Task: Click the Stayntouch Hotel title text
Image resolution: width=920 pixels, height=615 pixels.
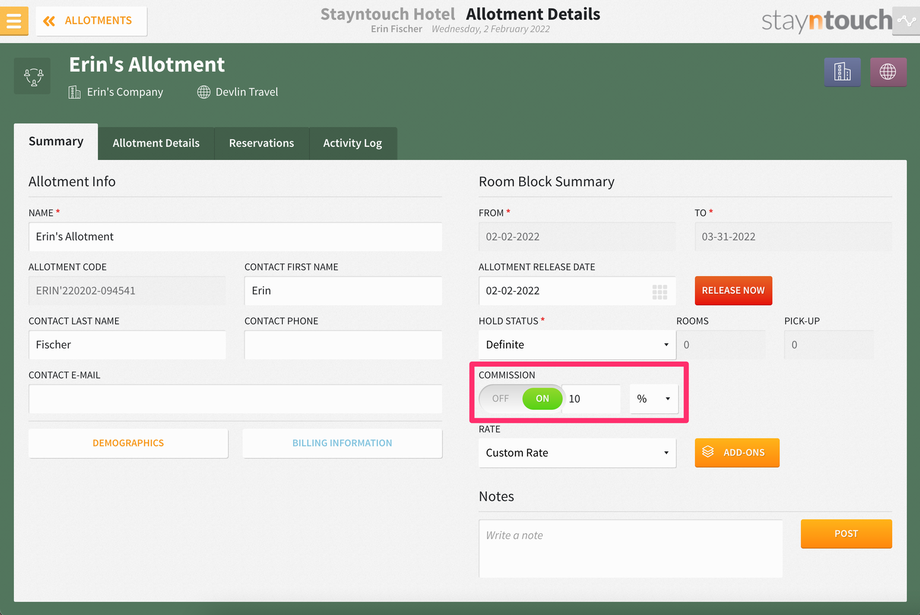Action: [x=388, y=14]
